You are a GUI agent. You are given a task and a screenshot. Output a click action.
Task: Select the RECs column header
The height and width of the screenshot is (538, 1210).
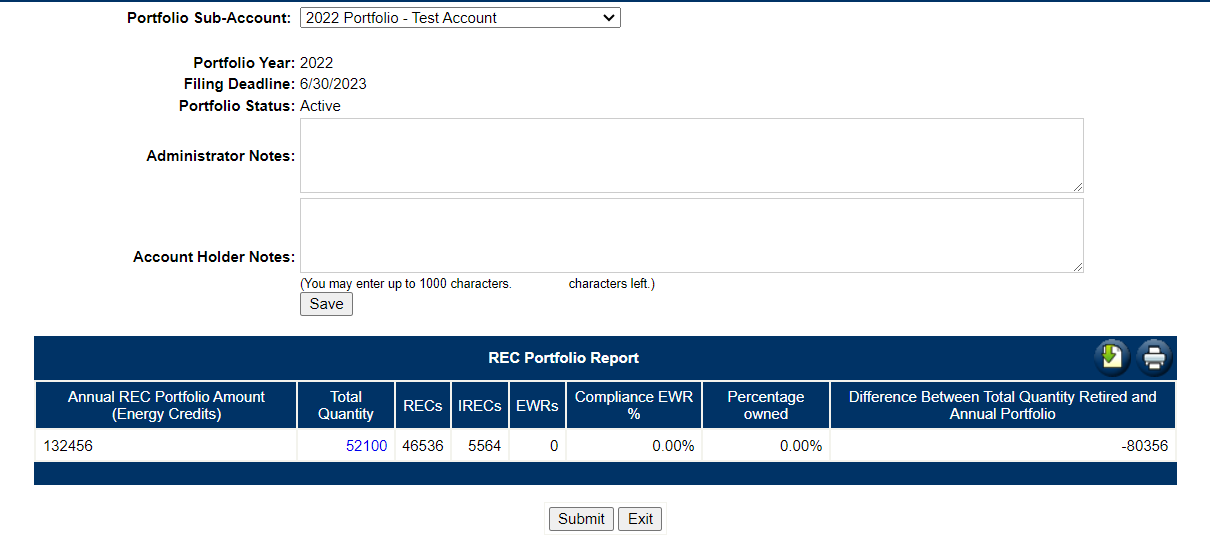pos(423,405)
